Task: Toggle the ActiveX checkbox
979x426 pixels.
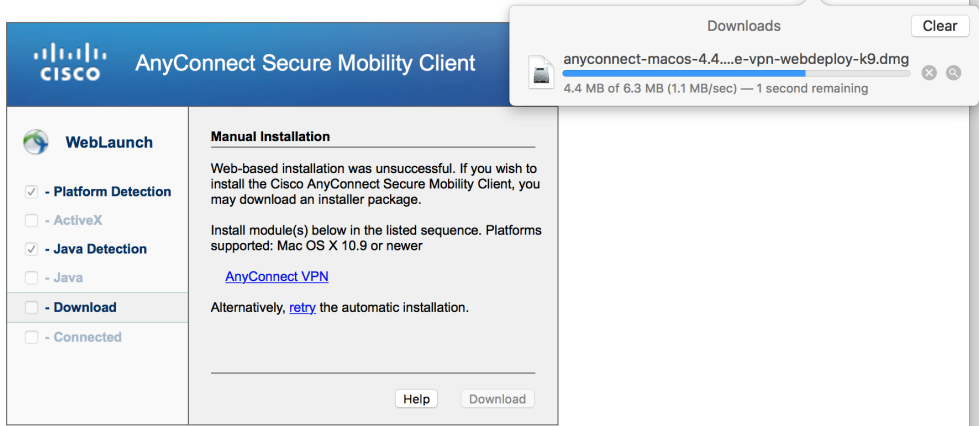Action: [31, 220]
